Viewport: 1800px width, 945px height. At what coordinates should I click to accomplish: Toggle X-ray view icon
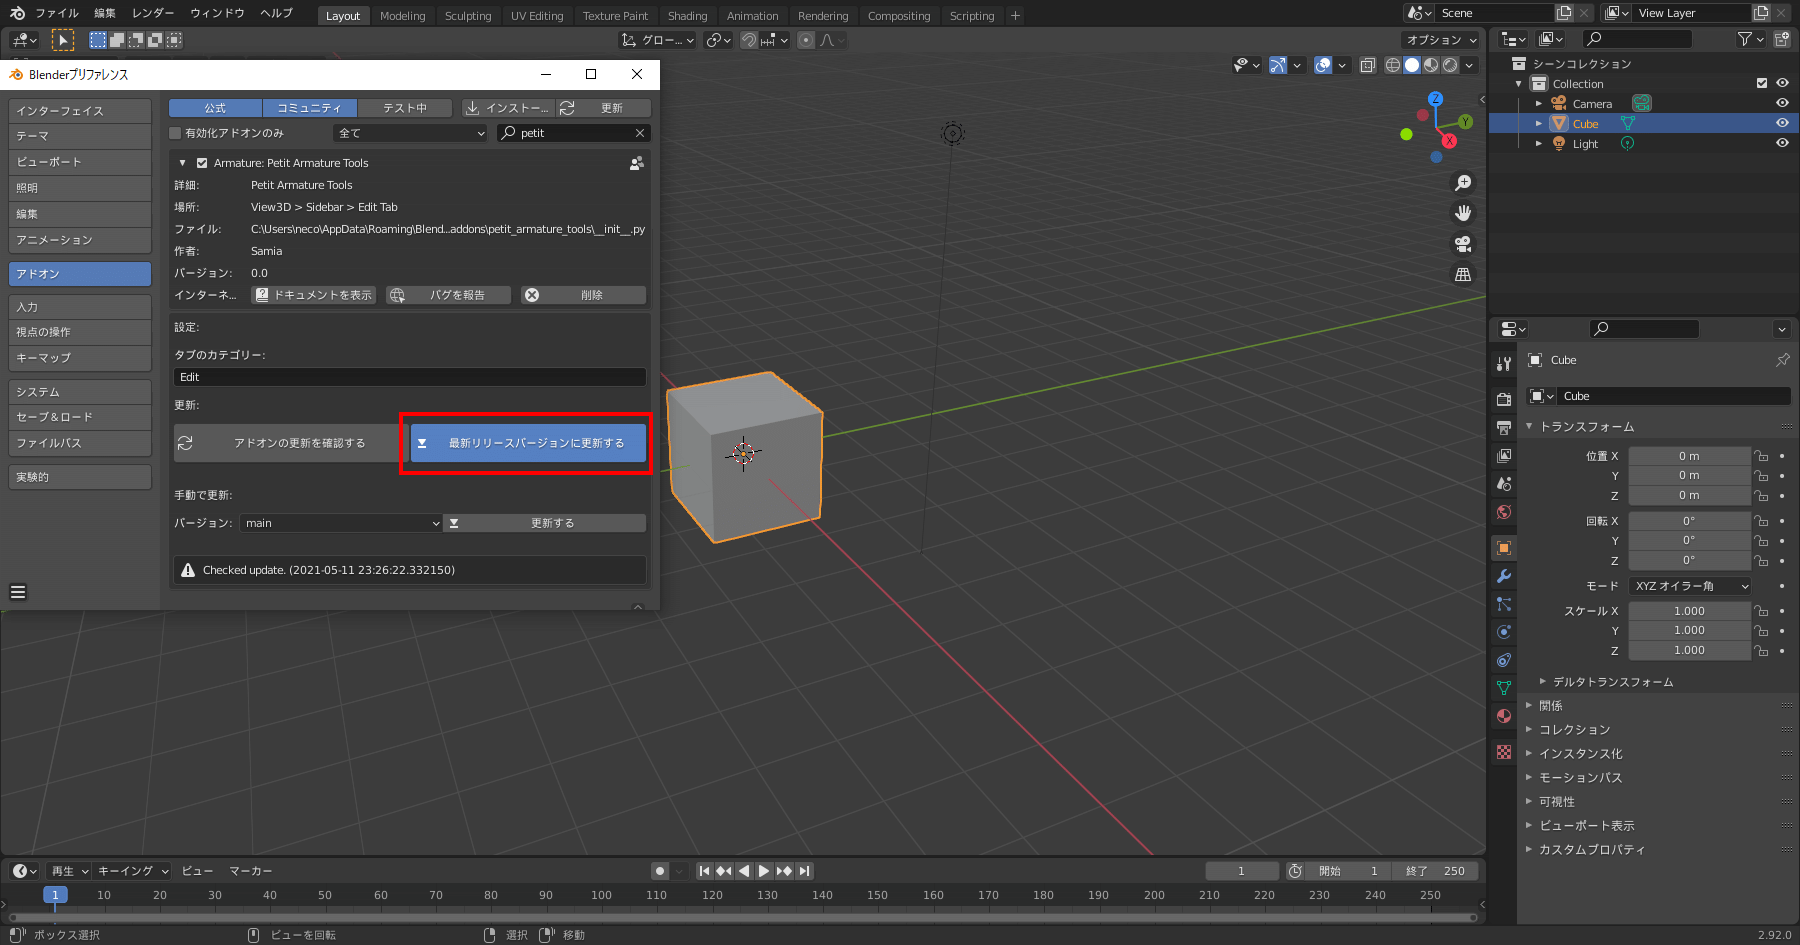tap(1367, 65)
